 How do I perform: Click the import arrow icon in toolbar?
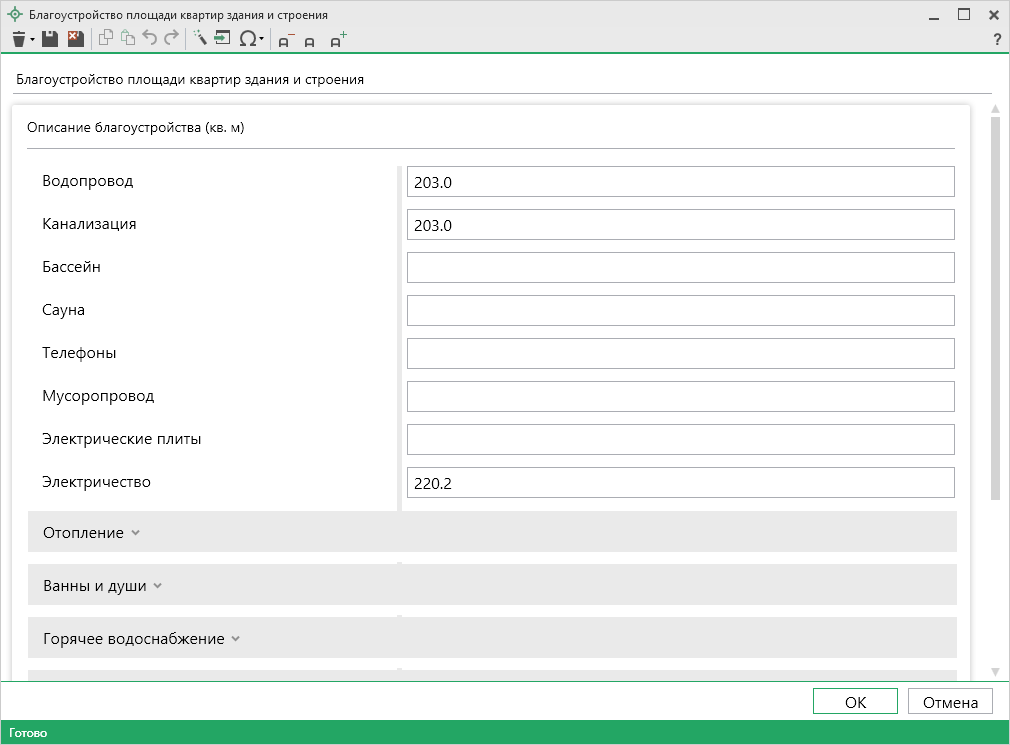pyautogui.click(x=222, y=39)
